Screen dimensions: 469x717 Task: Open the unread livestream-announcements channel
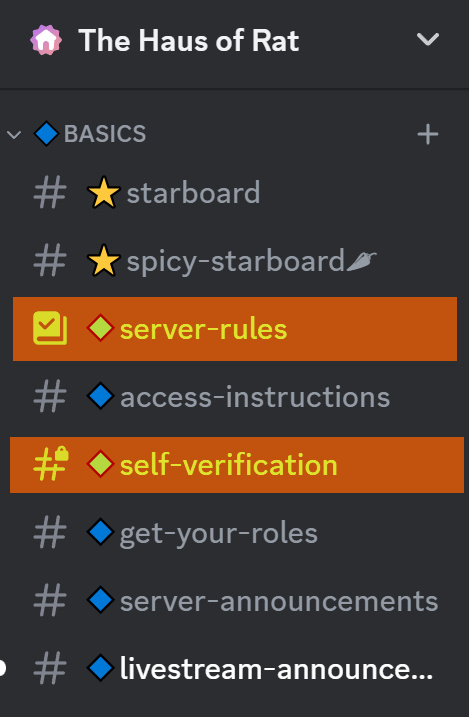pos(235,669)
